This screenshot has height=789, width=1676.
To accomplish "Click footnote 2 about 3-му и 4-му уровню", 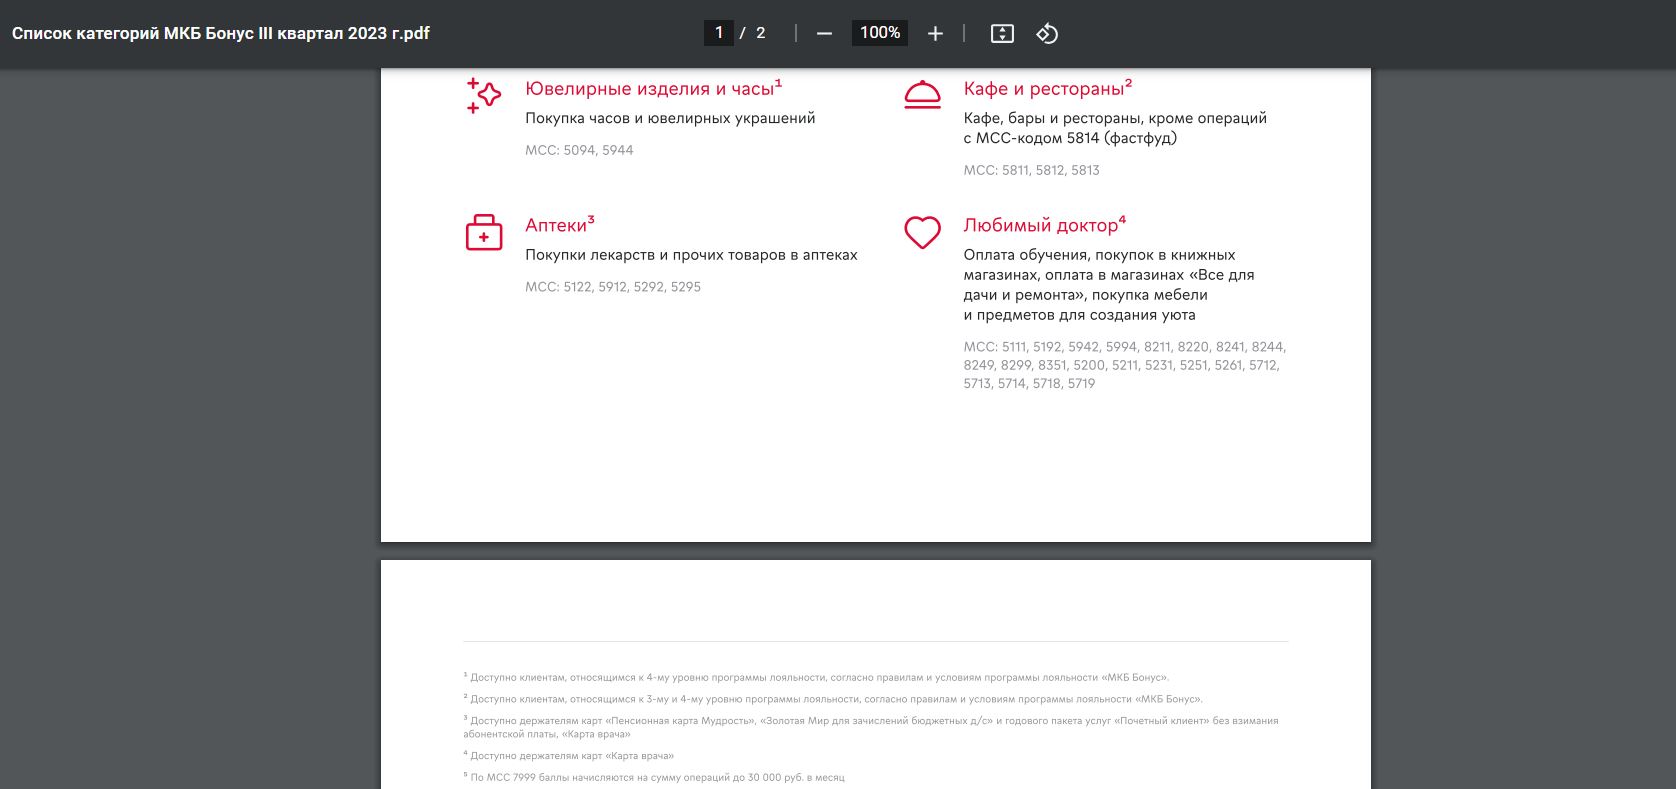I will 833,699.
